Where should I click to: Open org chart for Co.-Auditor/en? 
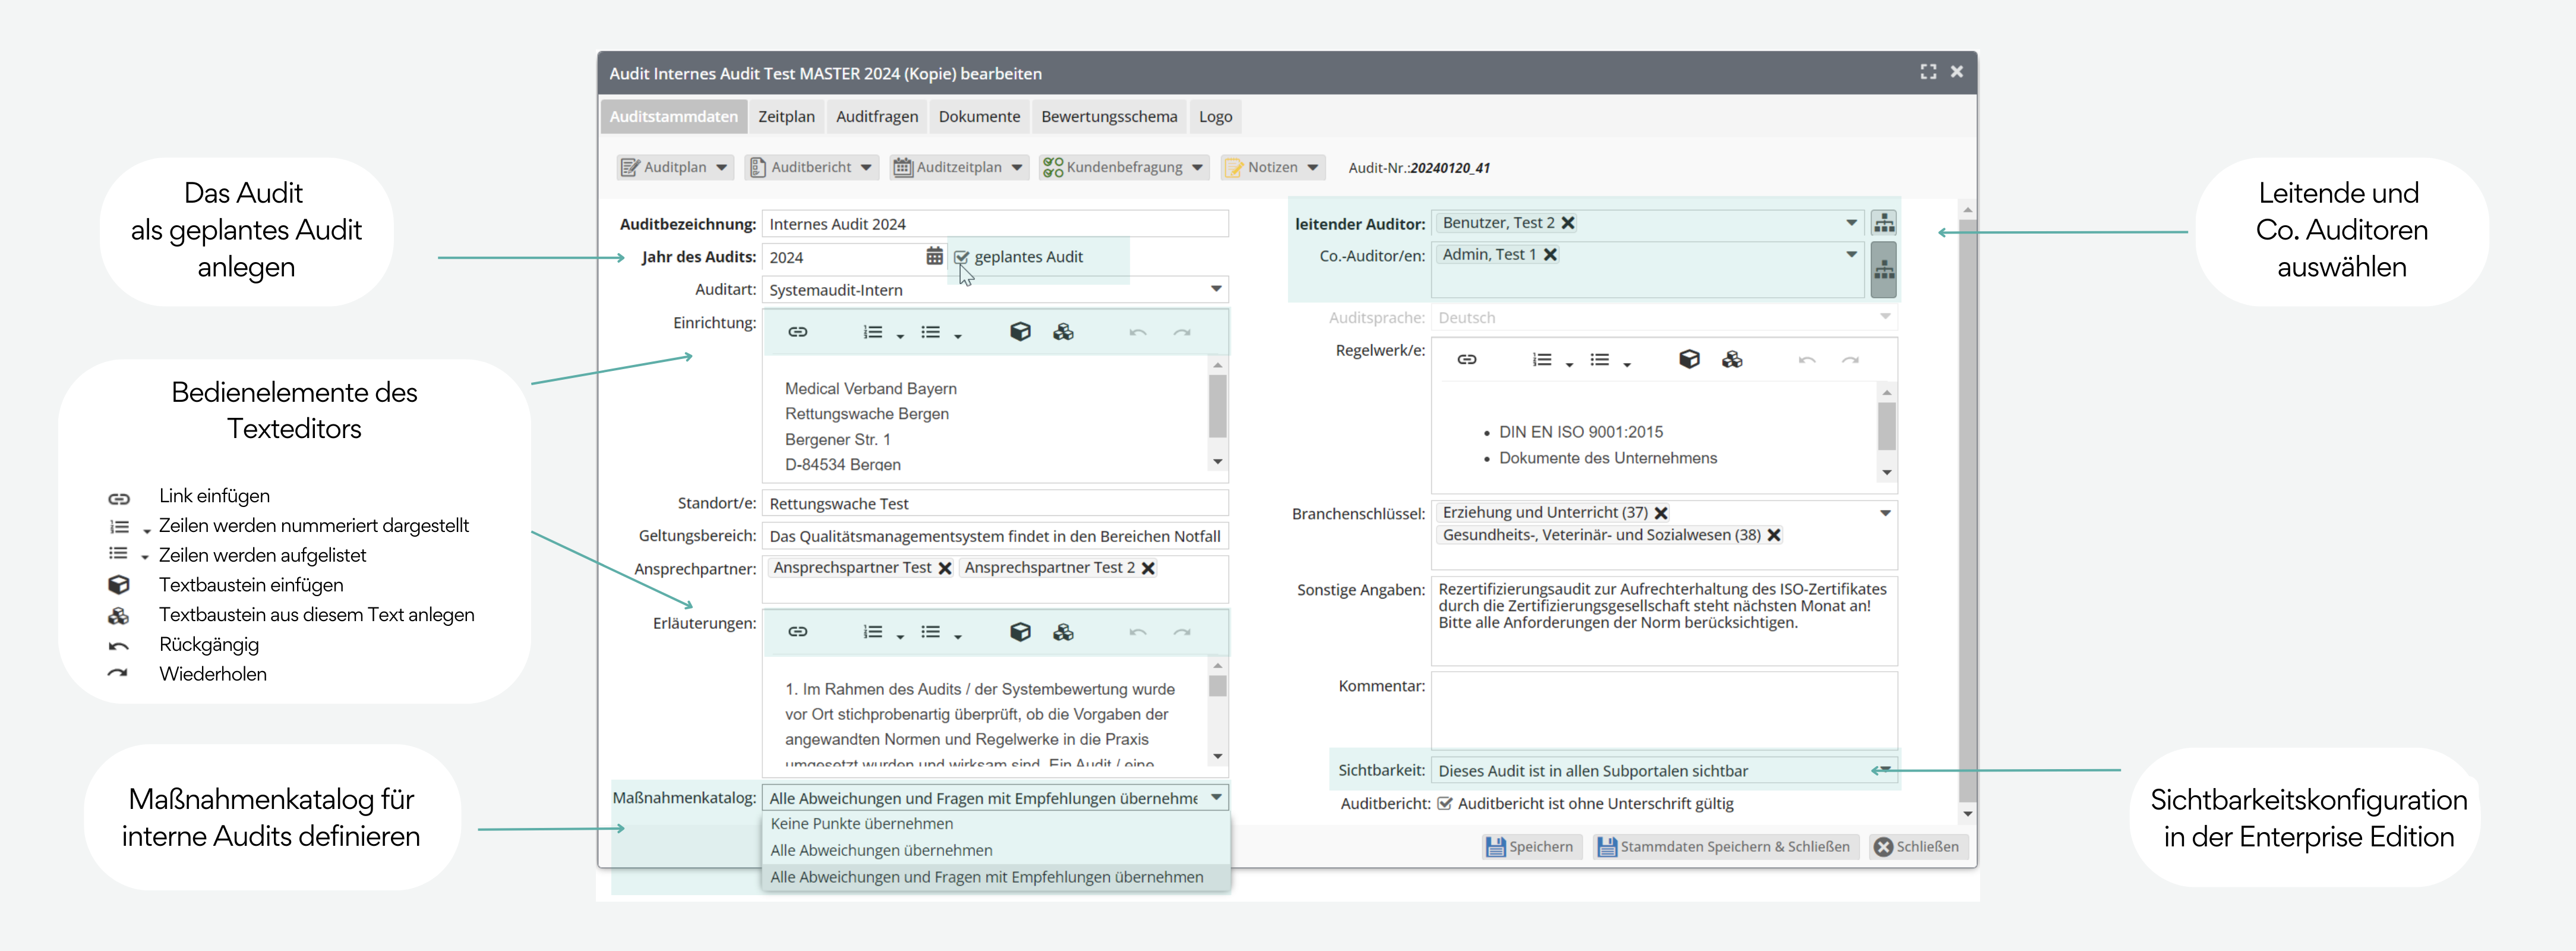point(1884,270)
